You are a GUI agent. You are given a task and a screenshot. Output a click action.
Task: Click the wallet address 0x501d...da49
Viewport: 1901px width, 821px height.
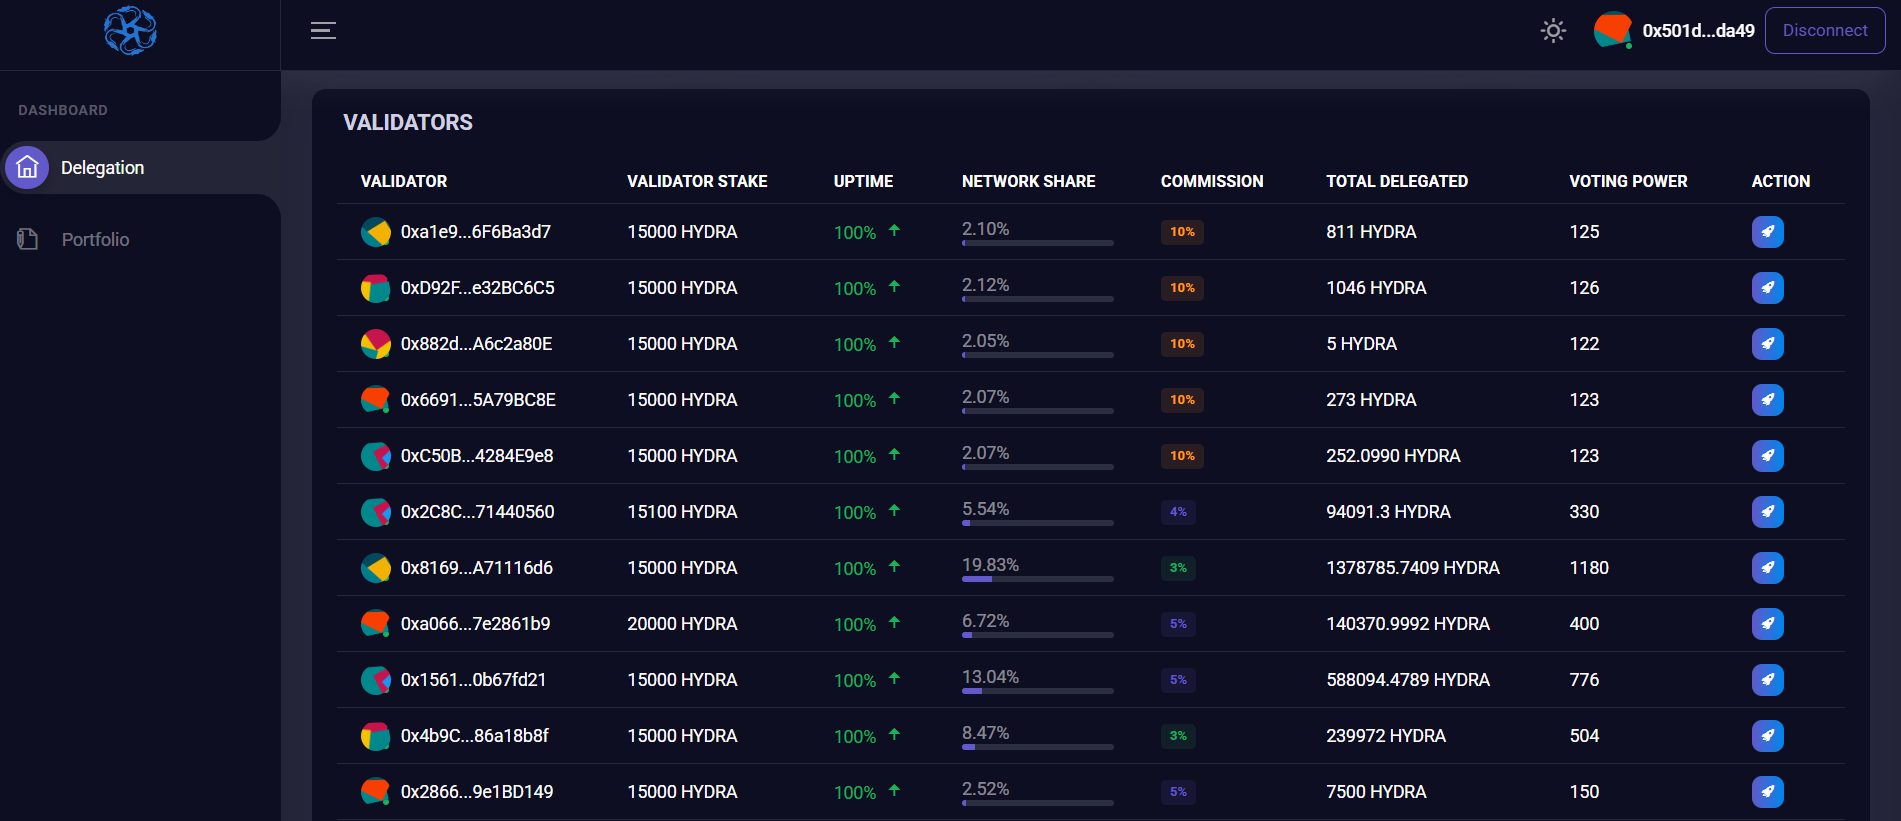click(x=1698, y=31)
